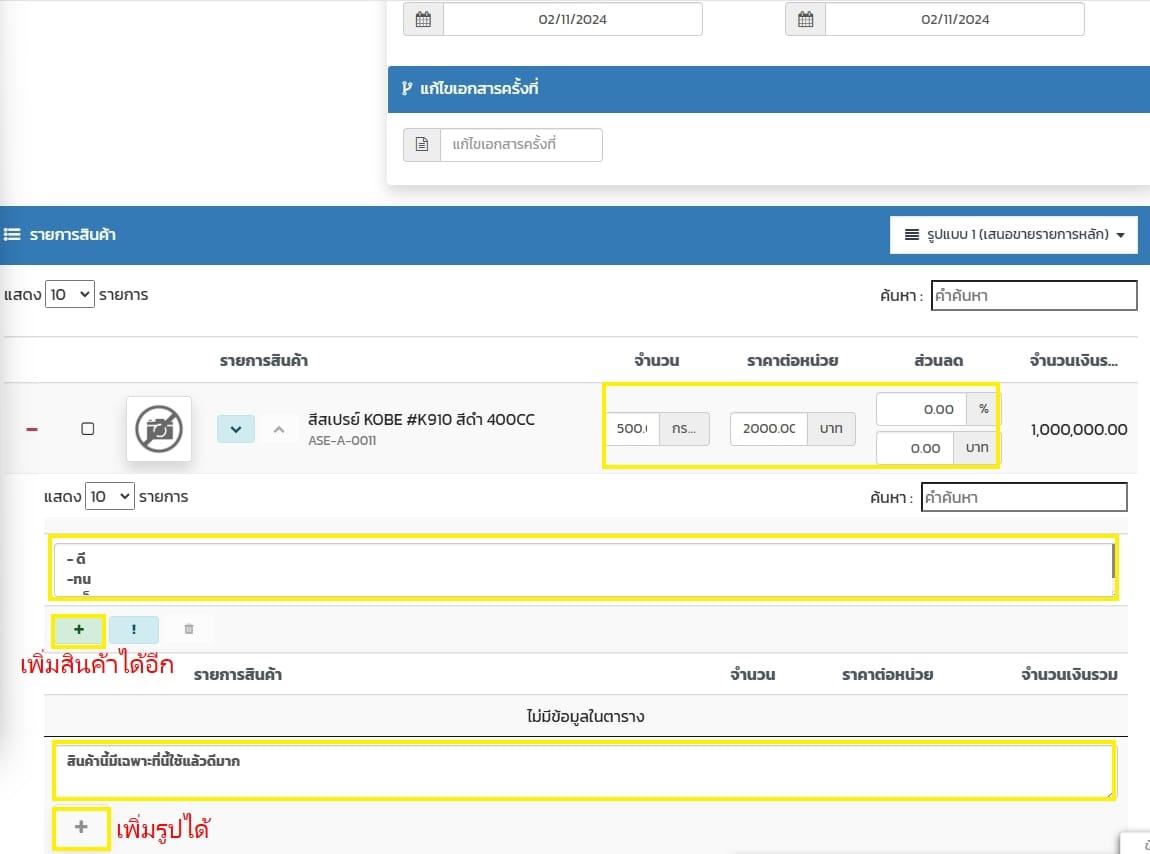
Task: Click the gray plus add-image button
Action: [81, 827]
